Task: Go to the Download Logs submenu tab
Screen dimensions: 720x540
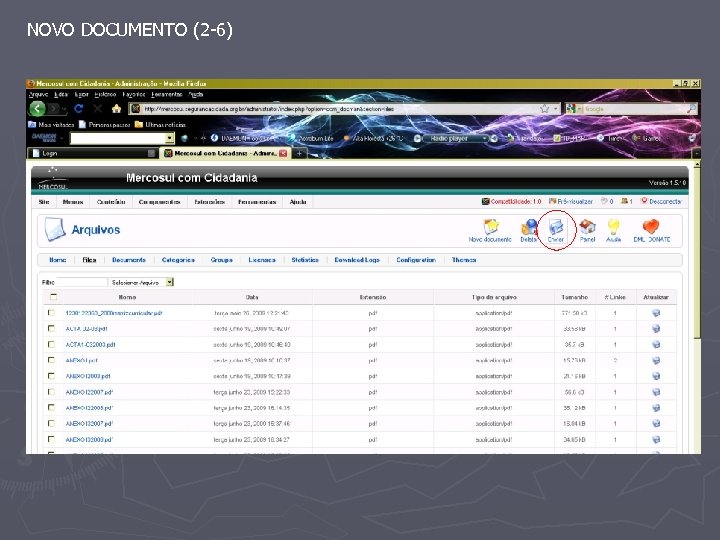Action: tap(357, 260)
